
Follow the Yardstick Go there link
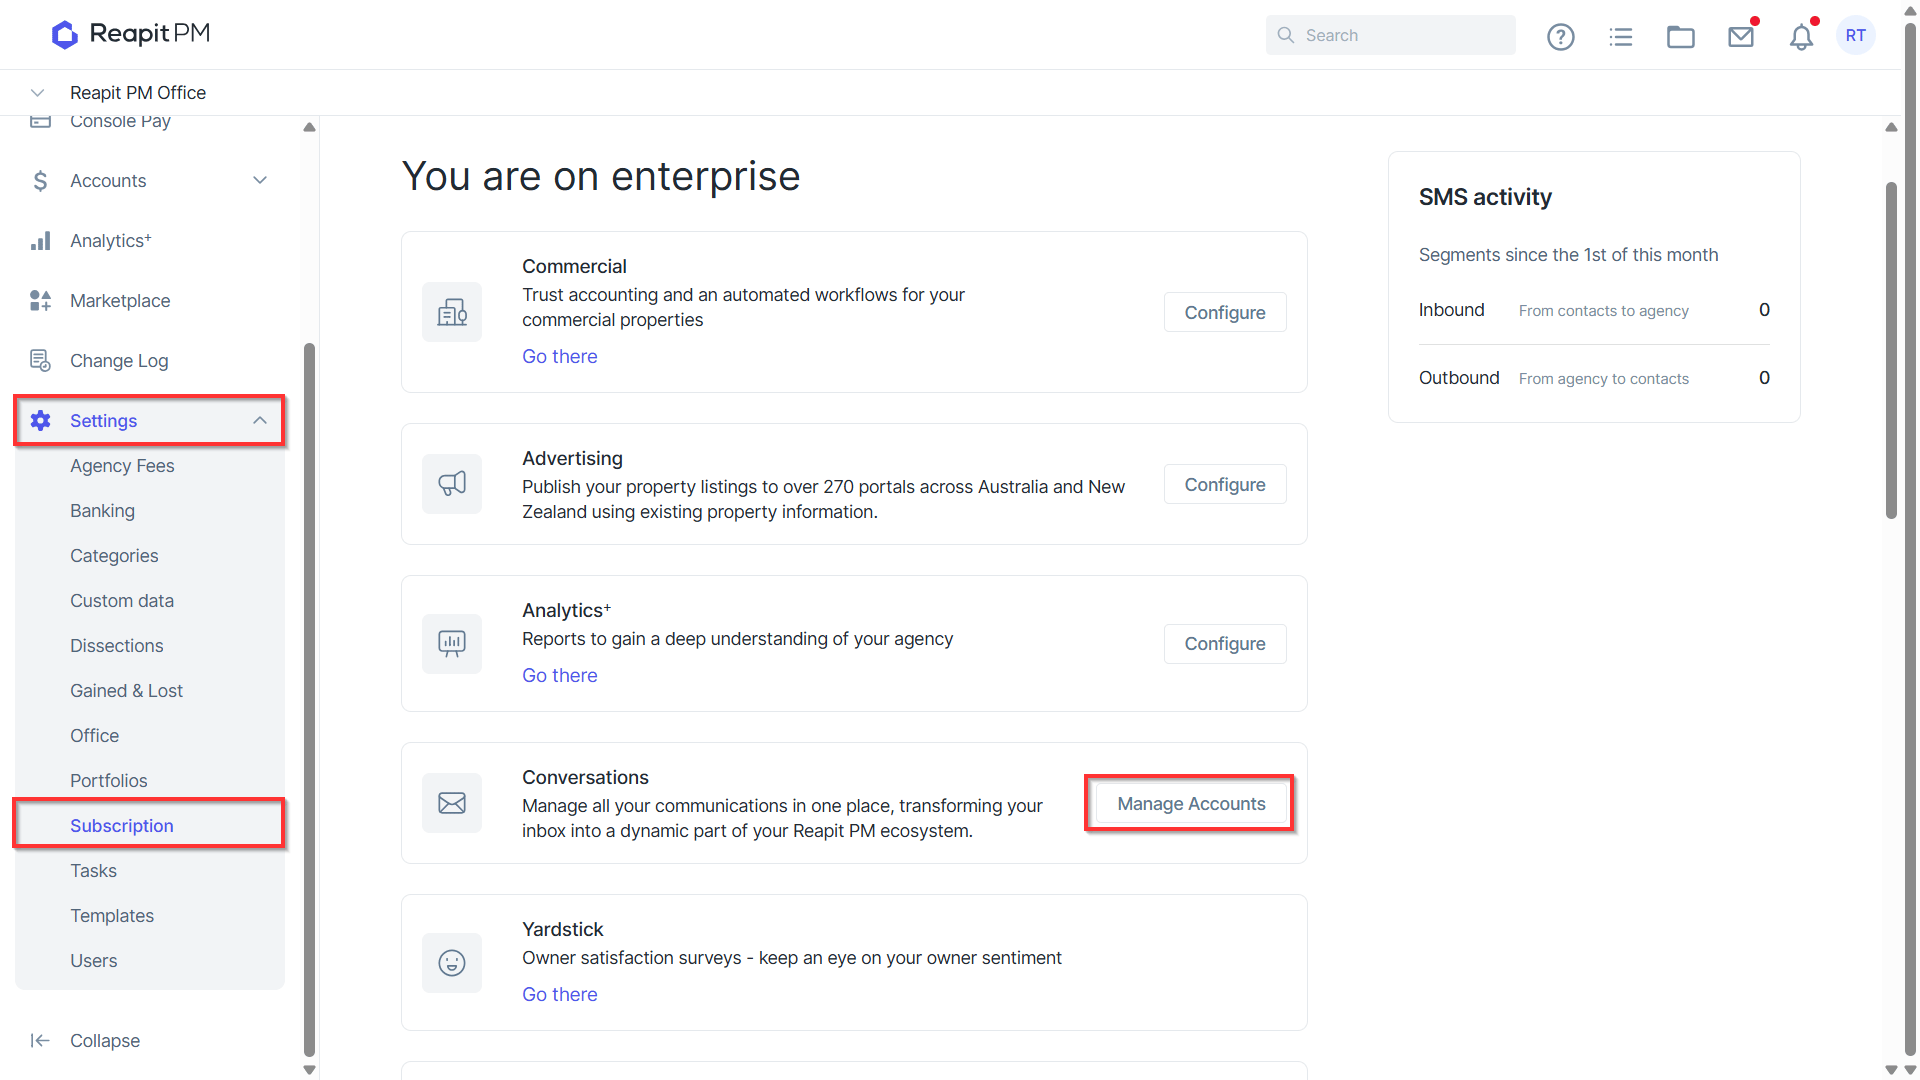[559, 994]
